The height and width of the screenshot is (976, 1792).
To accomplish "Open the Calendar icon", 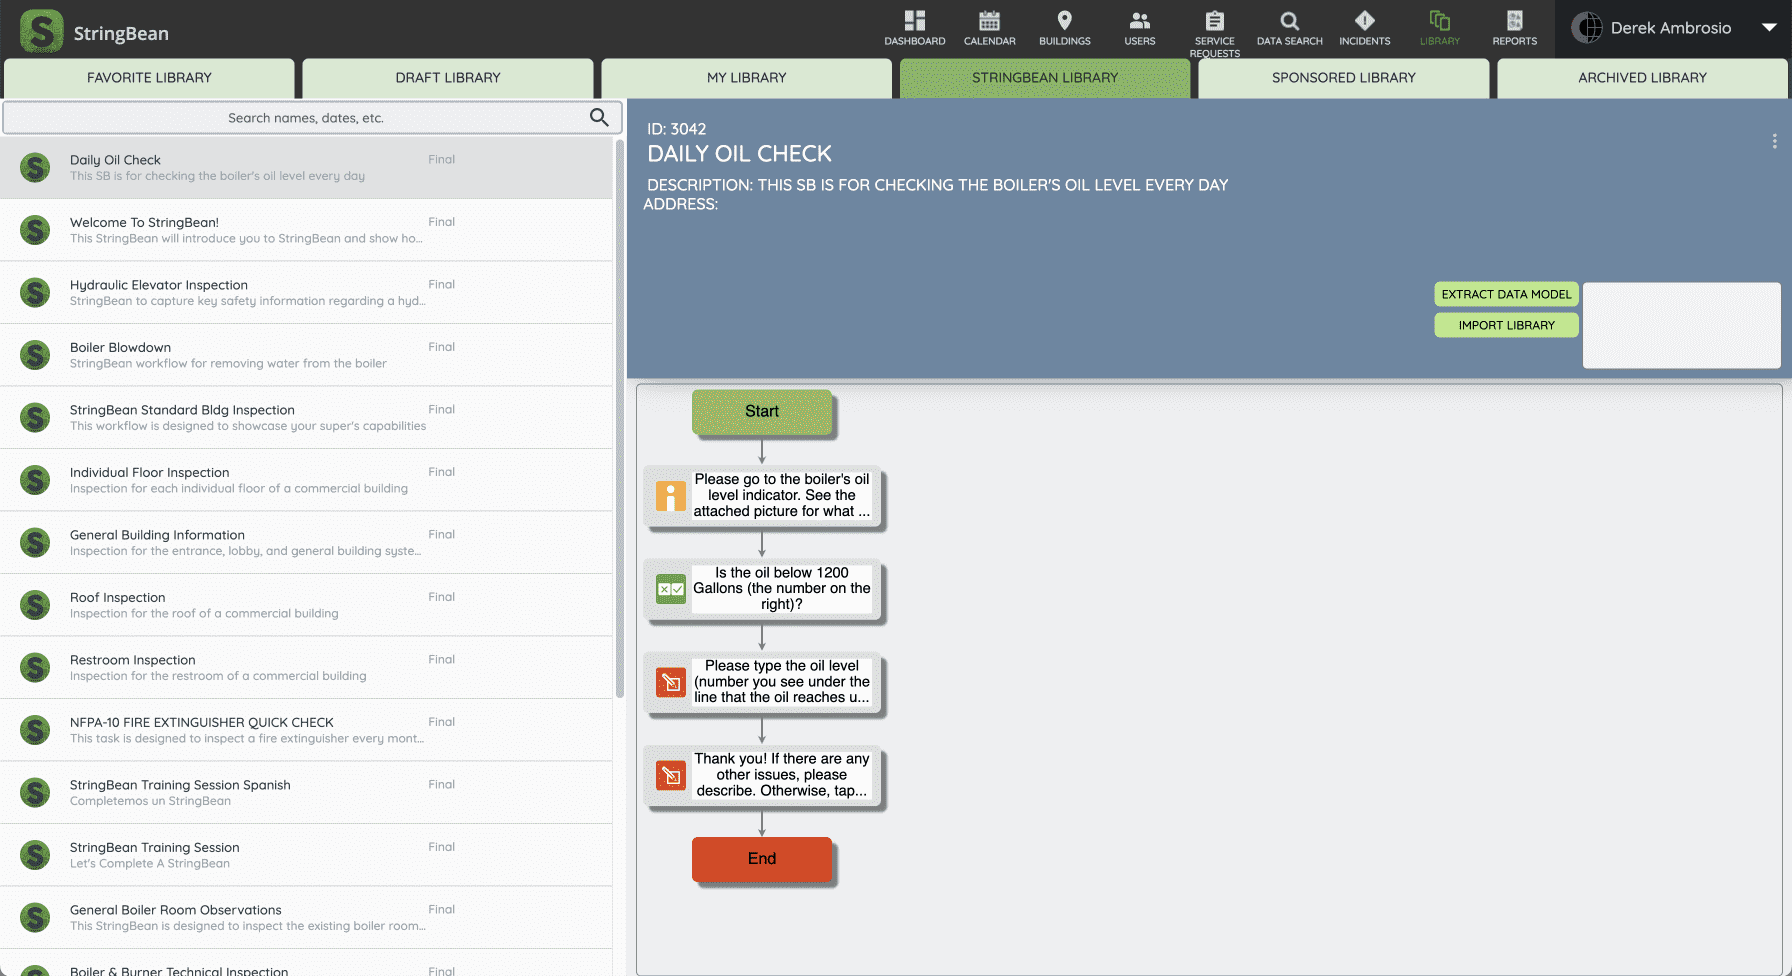I will 989,21.
